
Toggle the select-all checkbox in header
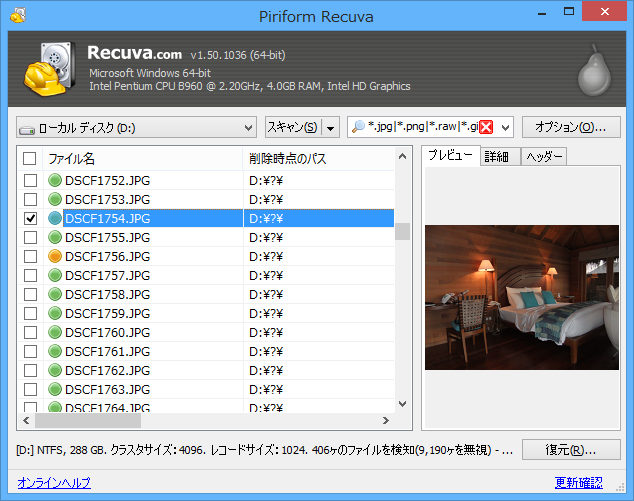30,158
